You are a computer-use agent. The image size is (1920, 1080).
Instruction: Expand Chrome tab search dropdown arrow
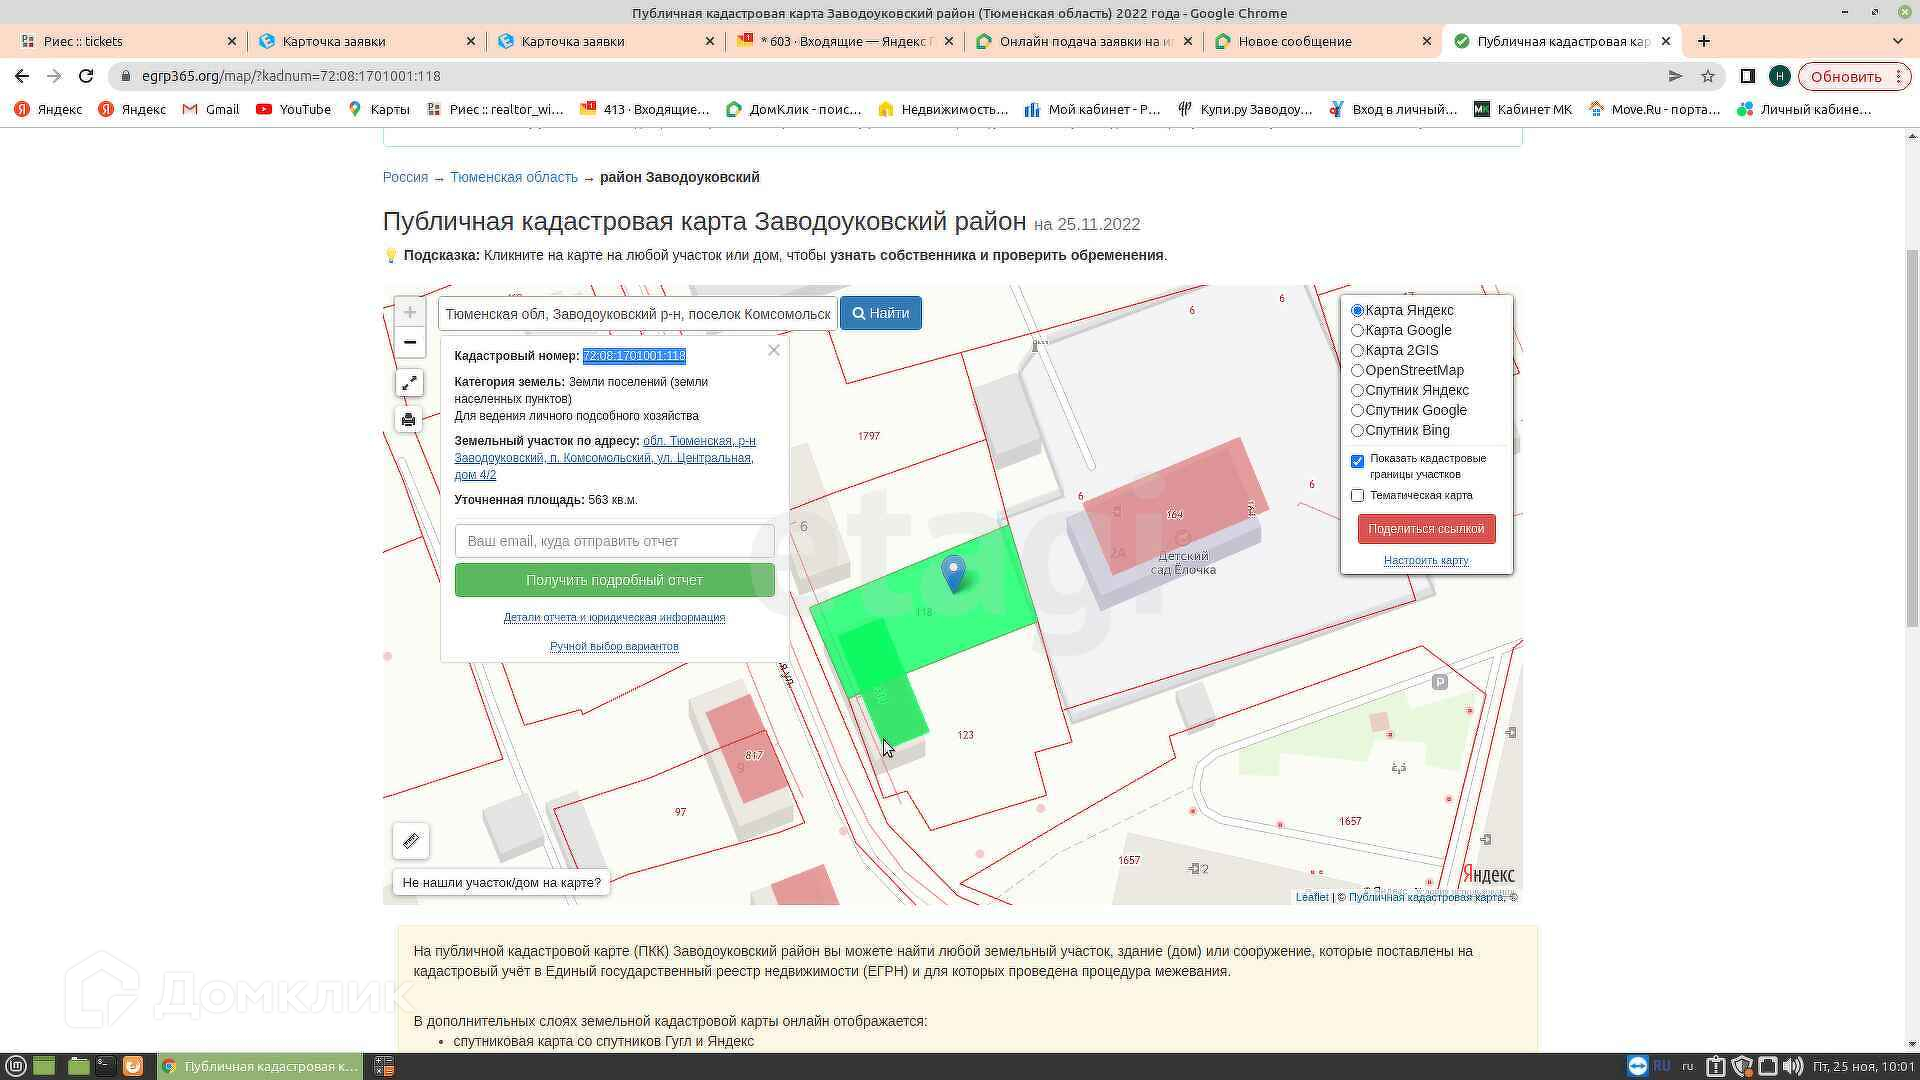point(1897,41)
